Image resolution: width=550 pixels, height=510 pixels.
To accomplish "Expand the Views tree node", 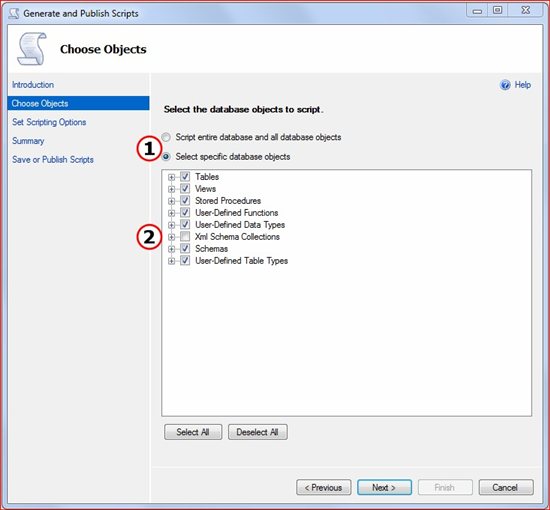I will click(172, 189).
